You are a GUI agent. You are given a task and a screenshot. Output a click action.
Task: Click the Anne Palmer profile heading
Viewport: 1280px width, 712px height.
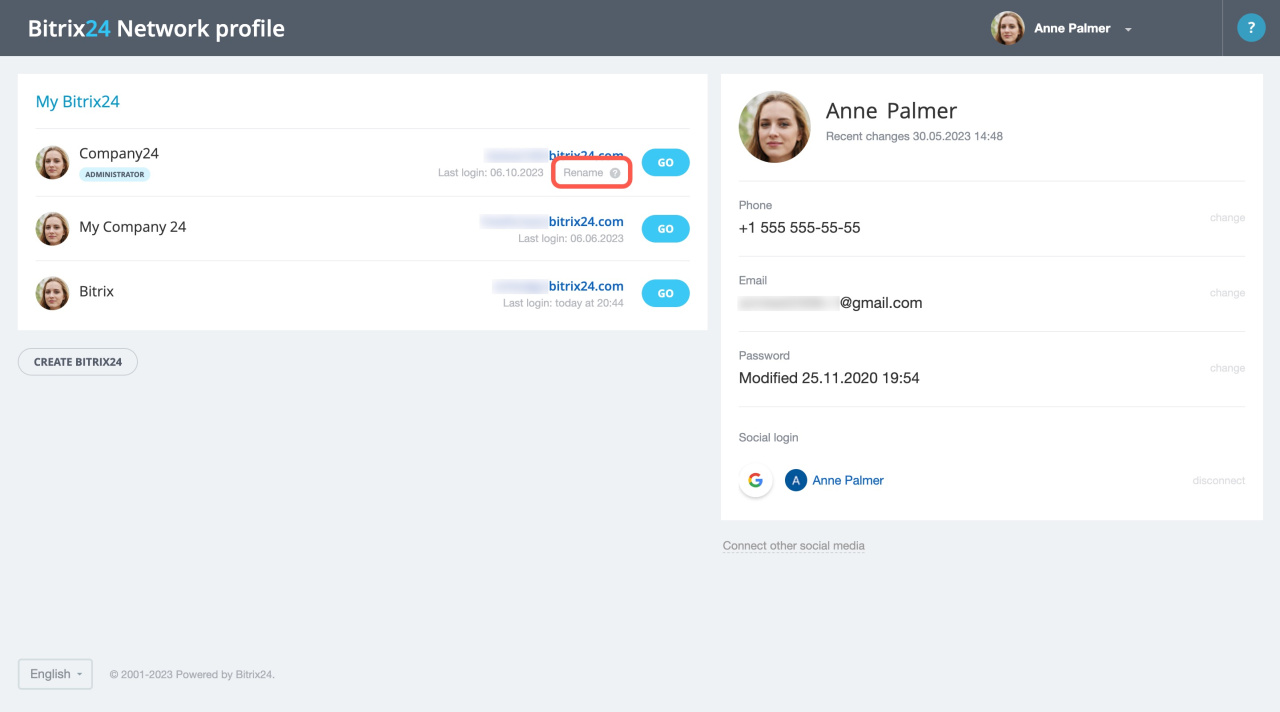tap(891, 111)
